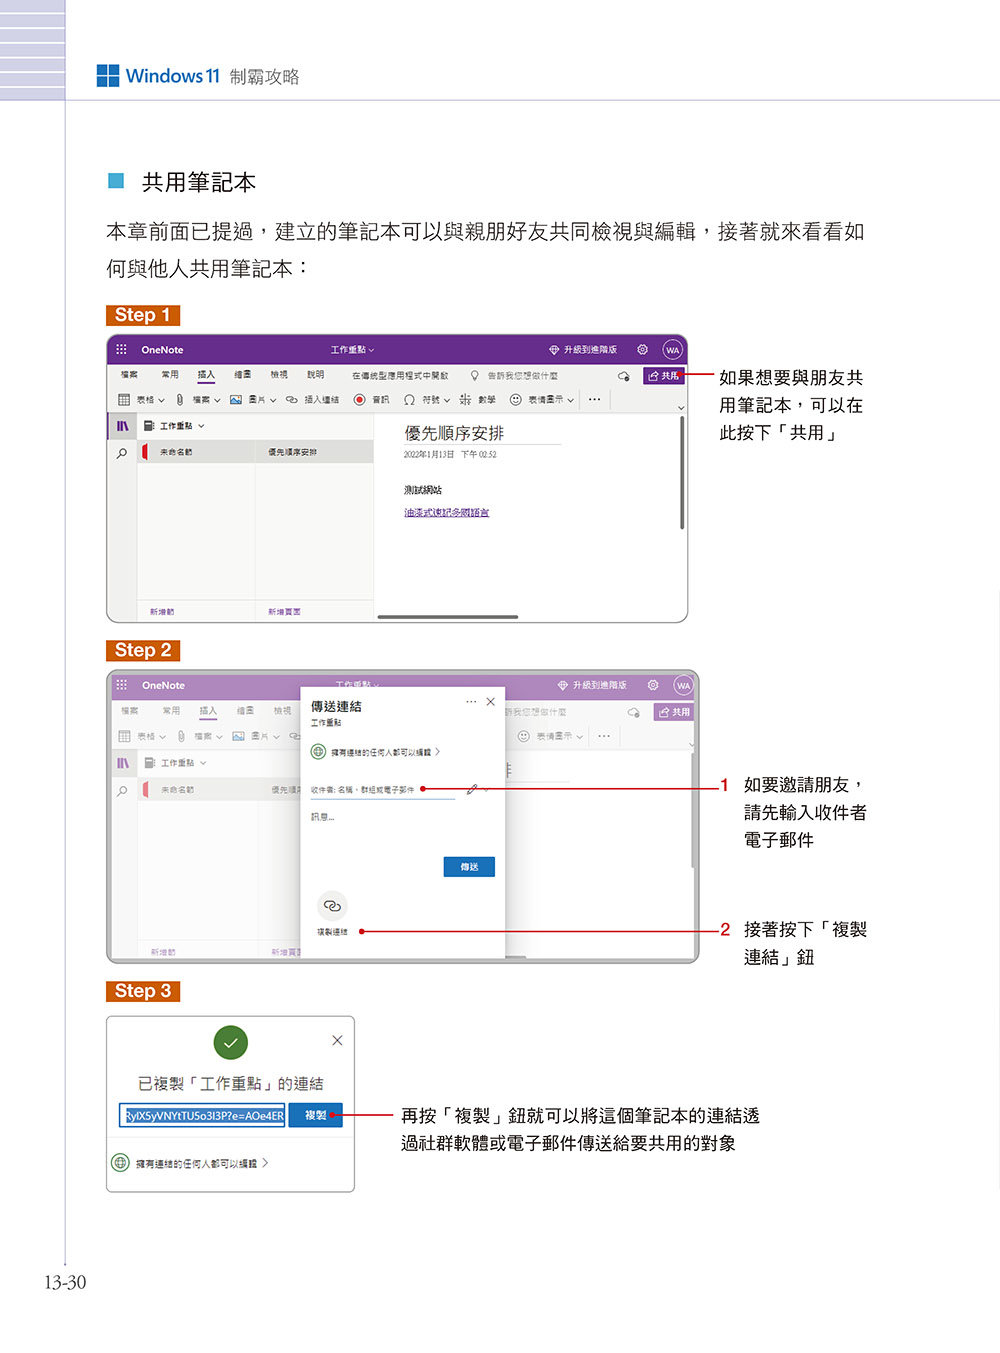Click 新增頁面 in Step 1 window

(x=284, y=611)
